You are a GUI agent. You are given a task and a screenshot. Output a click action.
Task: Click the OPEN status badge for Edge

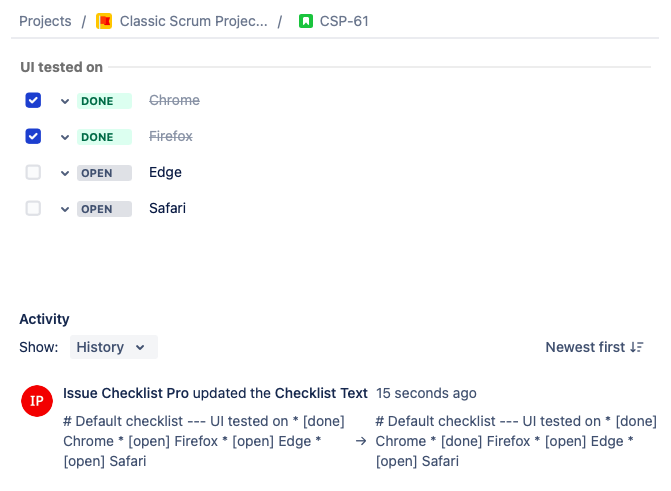click(x=104, y=173)
